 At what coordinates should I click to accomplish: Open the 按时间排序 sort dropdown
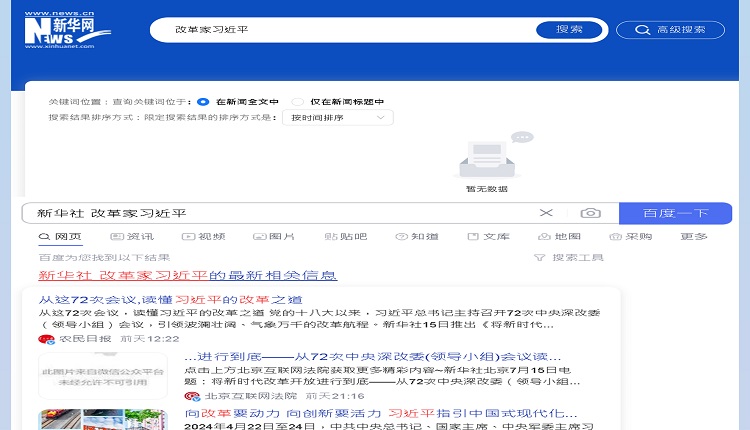click(x=338, y=118)
